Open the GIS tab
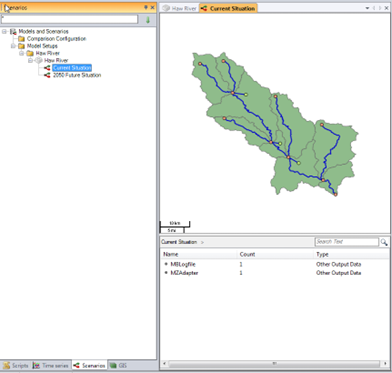This screenshot has width=392, height=373. tap(119, 366)
